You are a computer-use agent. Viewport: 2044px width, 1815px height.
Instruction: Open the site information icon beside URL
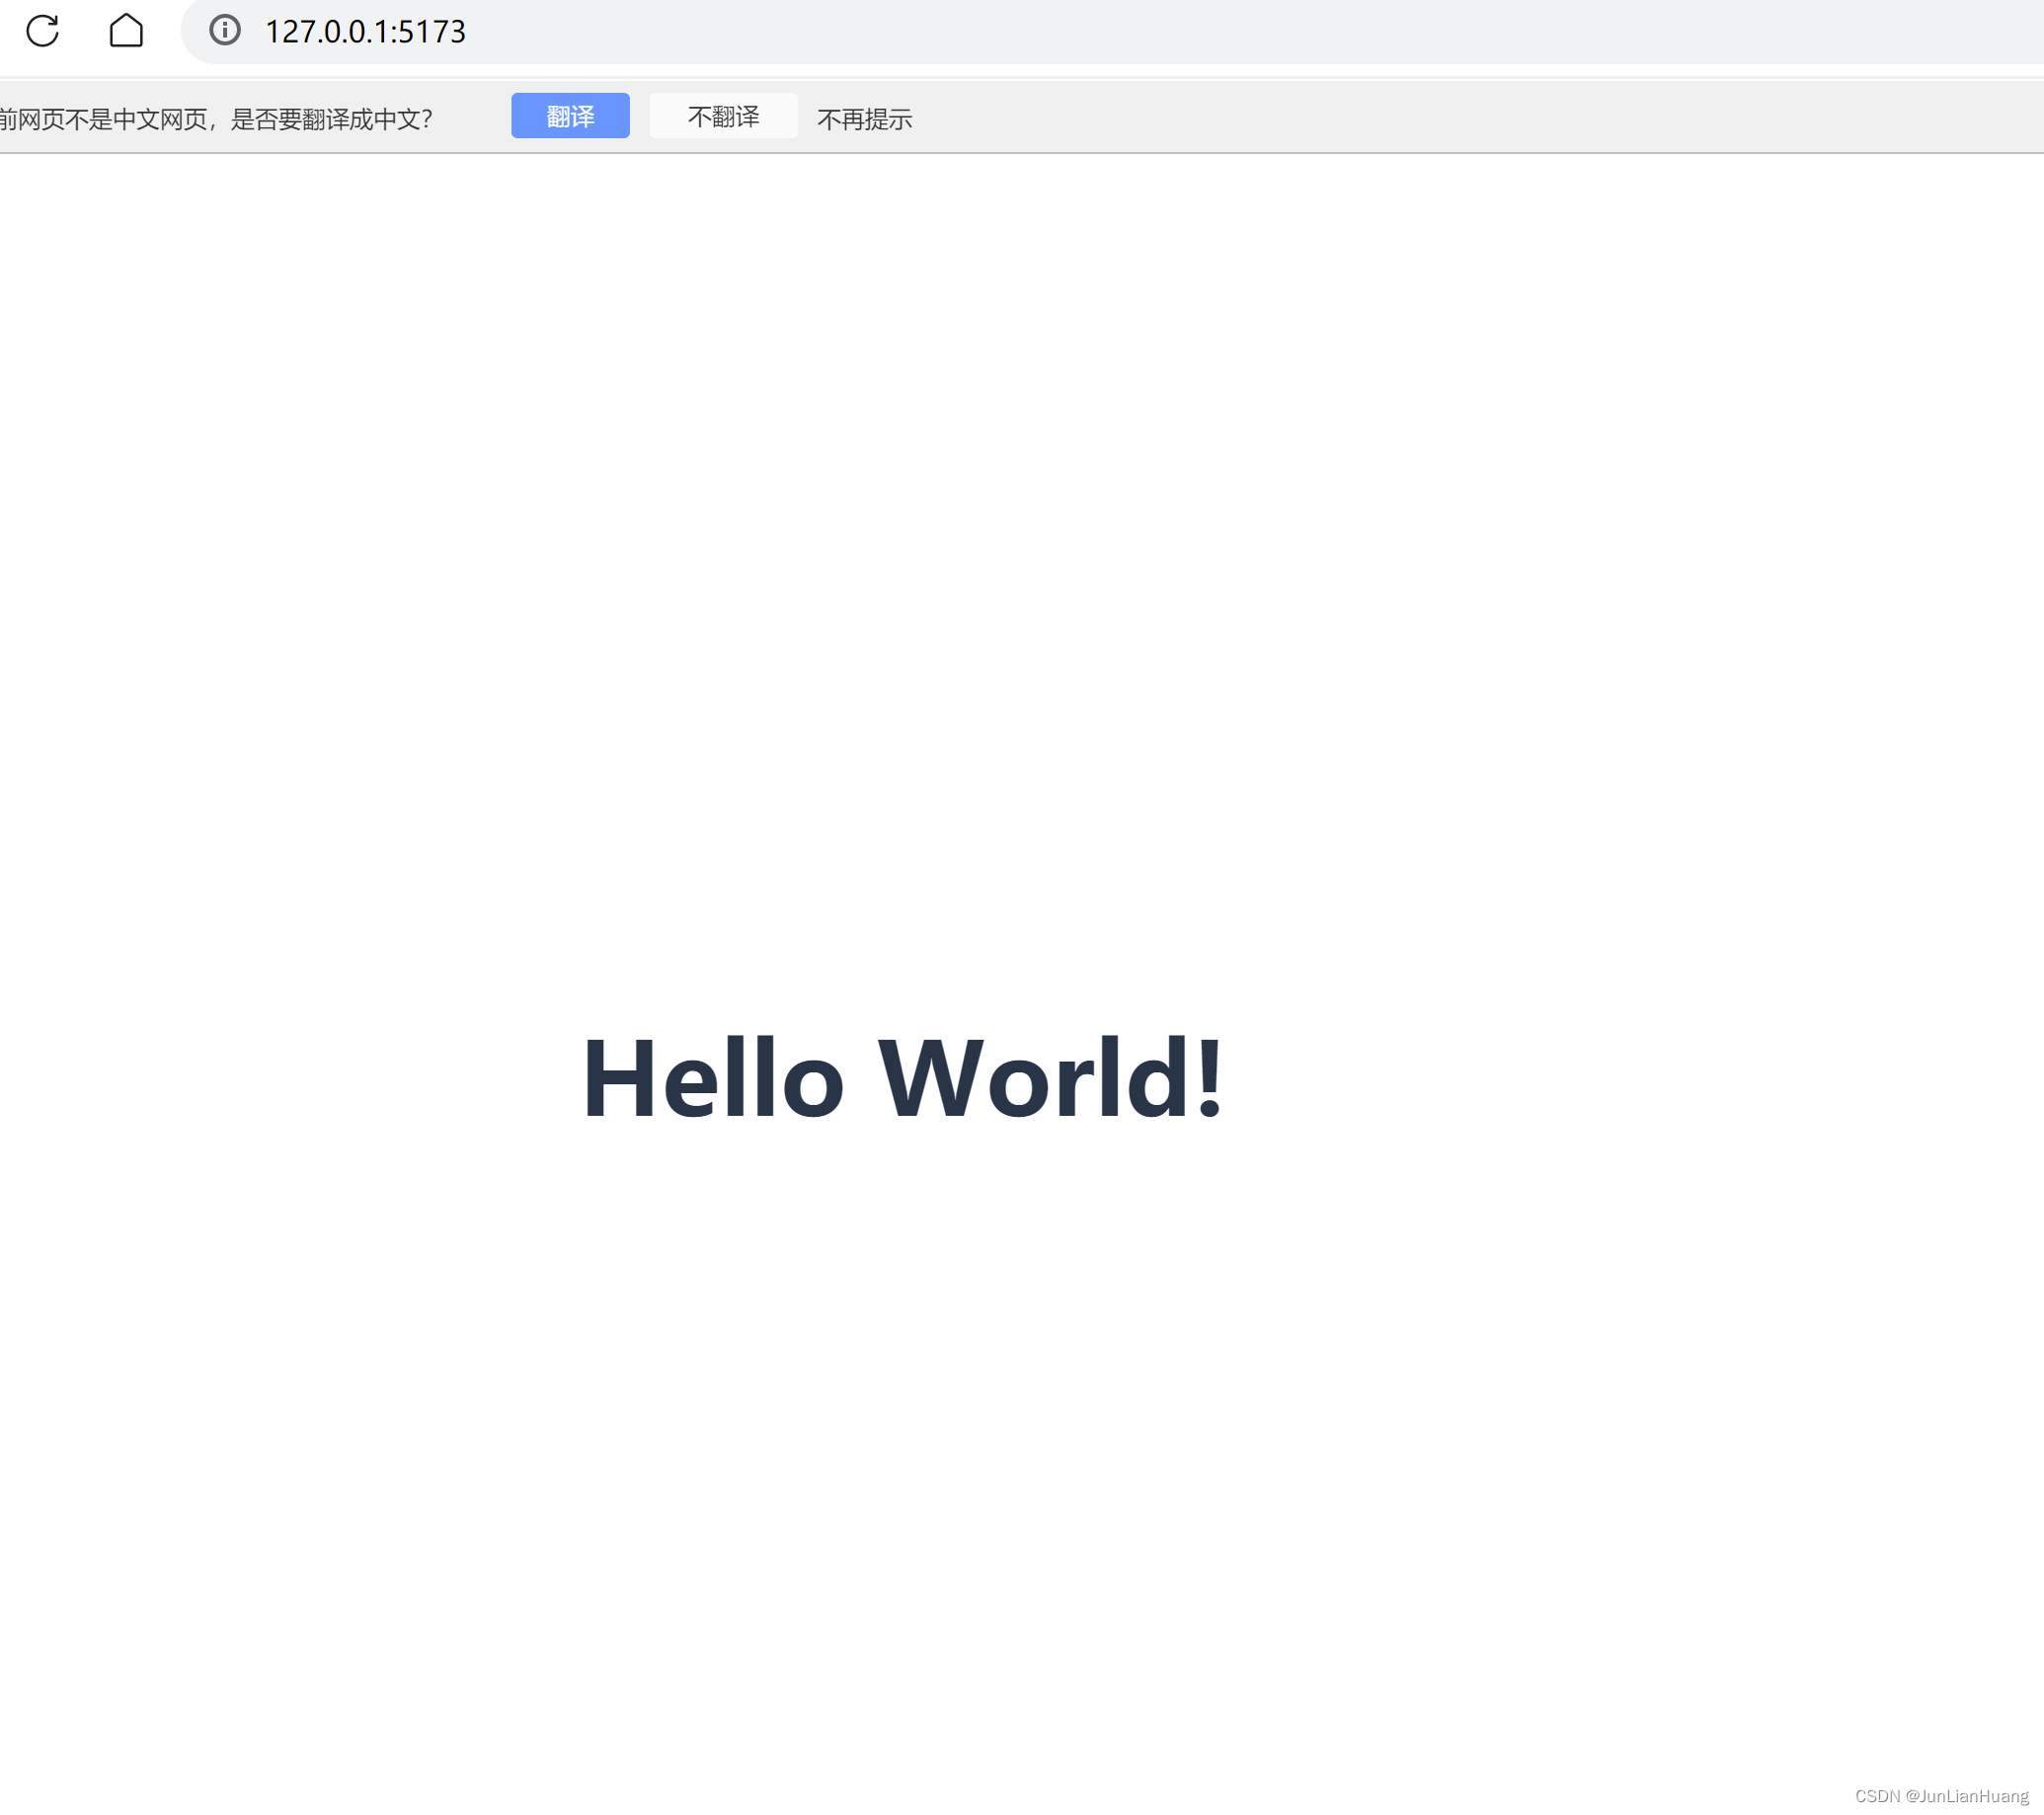[x=225, y=31]
